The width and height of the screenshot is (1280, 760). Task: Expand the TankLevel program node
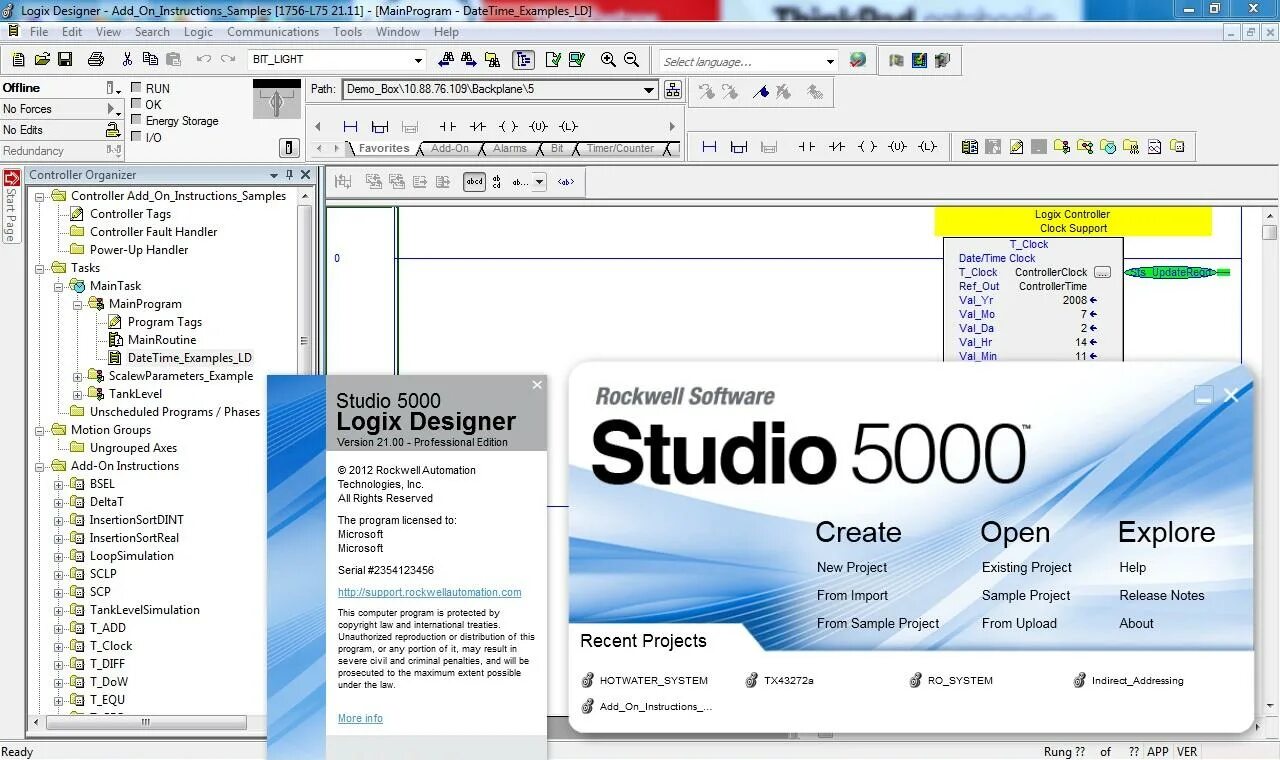click(x=78, y=394)
